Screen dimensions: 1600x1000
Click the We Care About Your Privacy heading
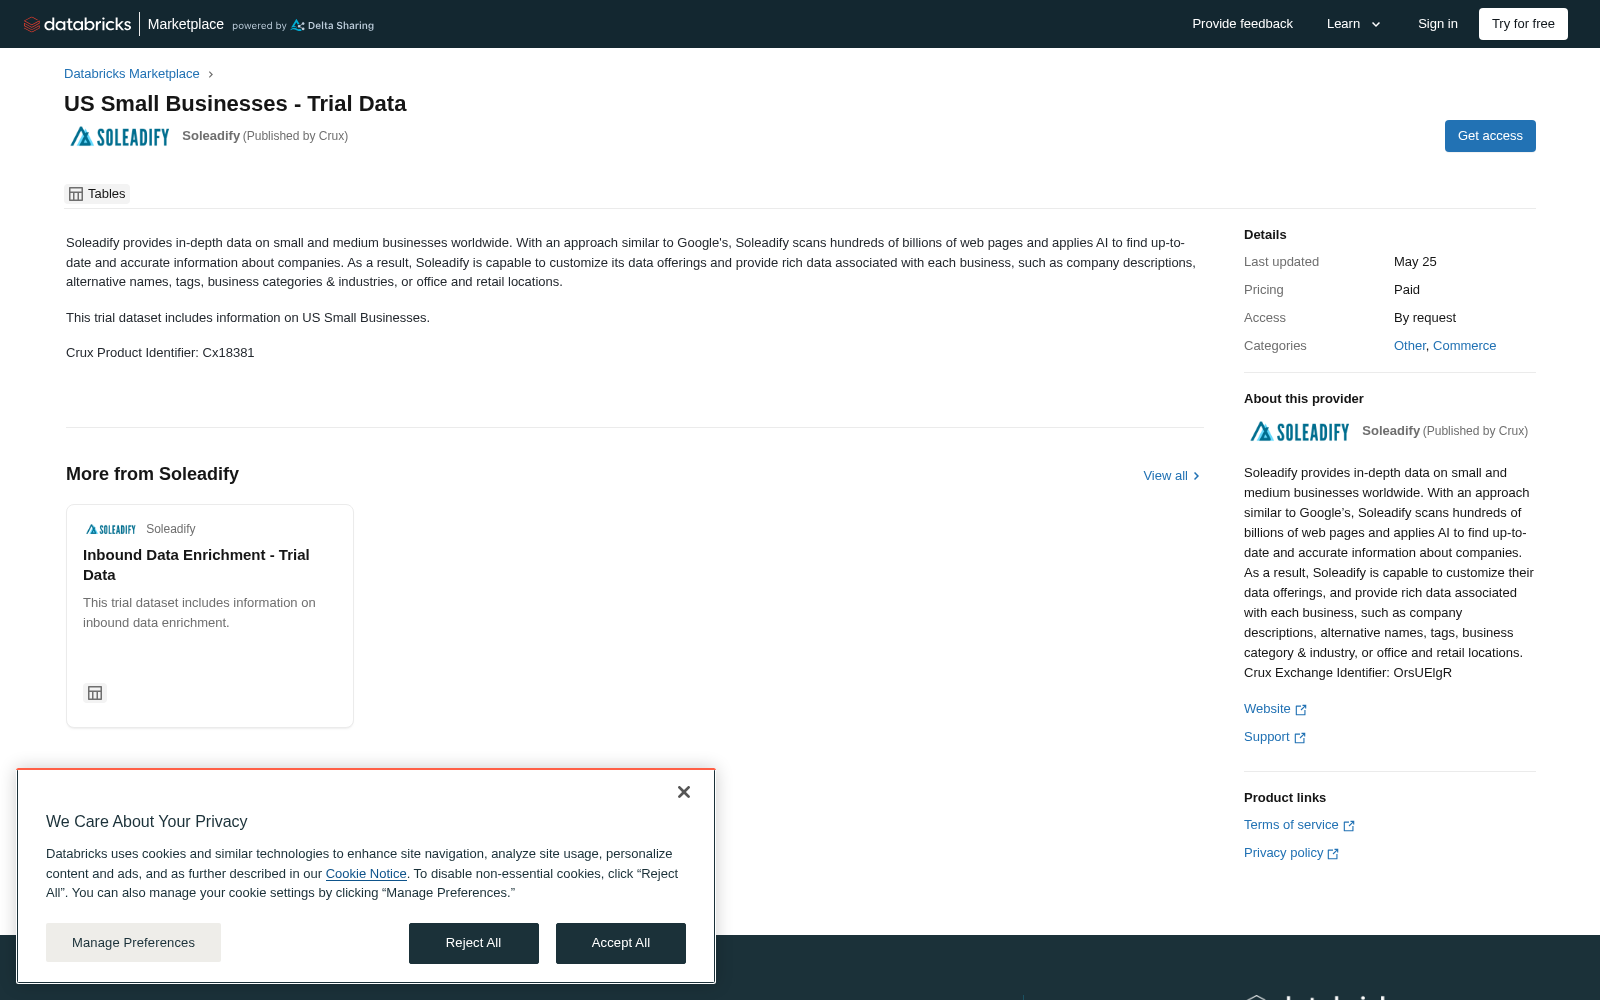[x=147, y=822]
